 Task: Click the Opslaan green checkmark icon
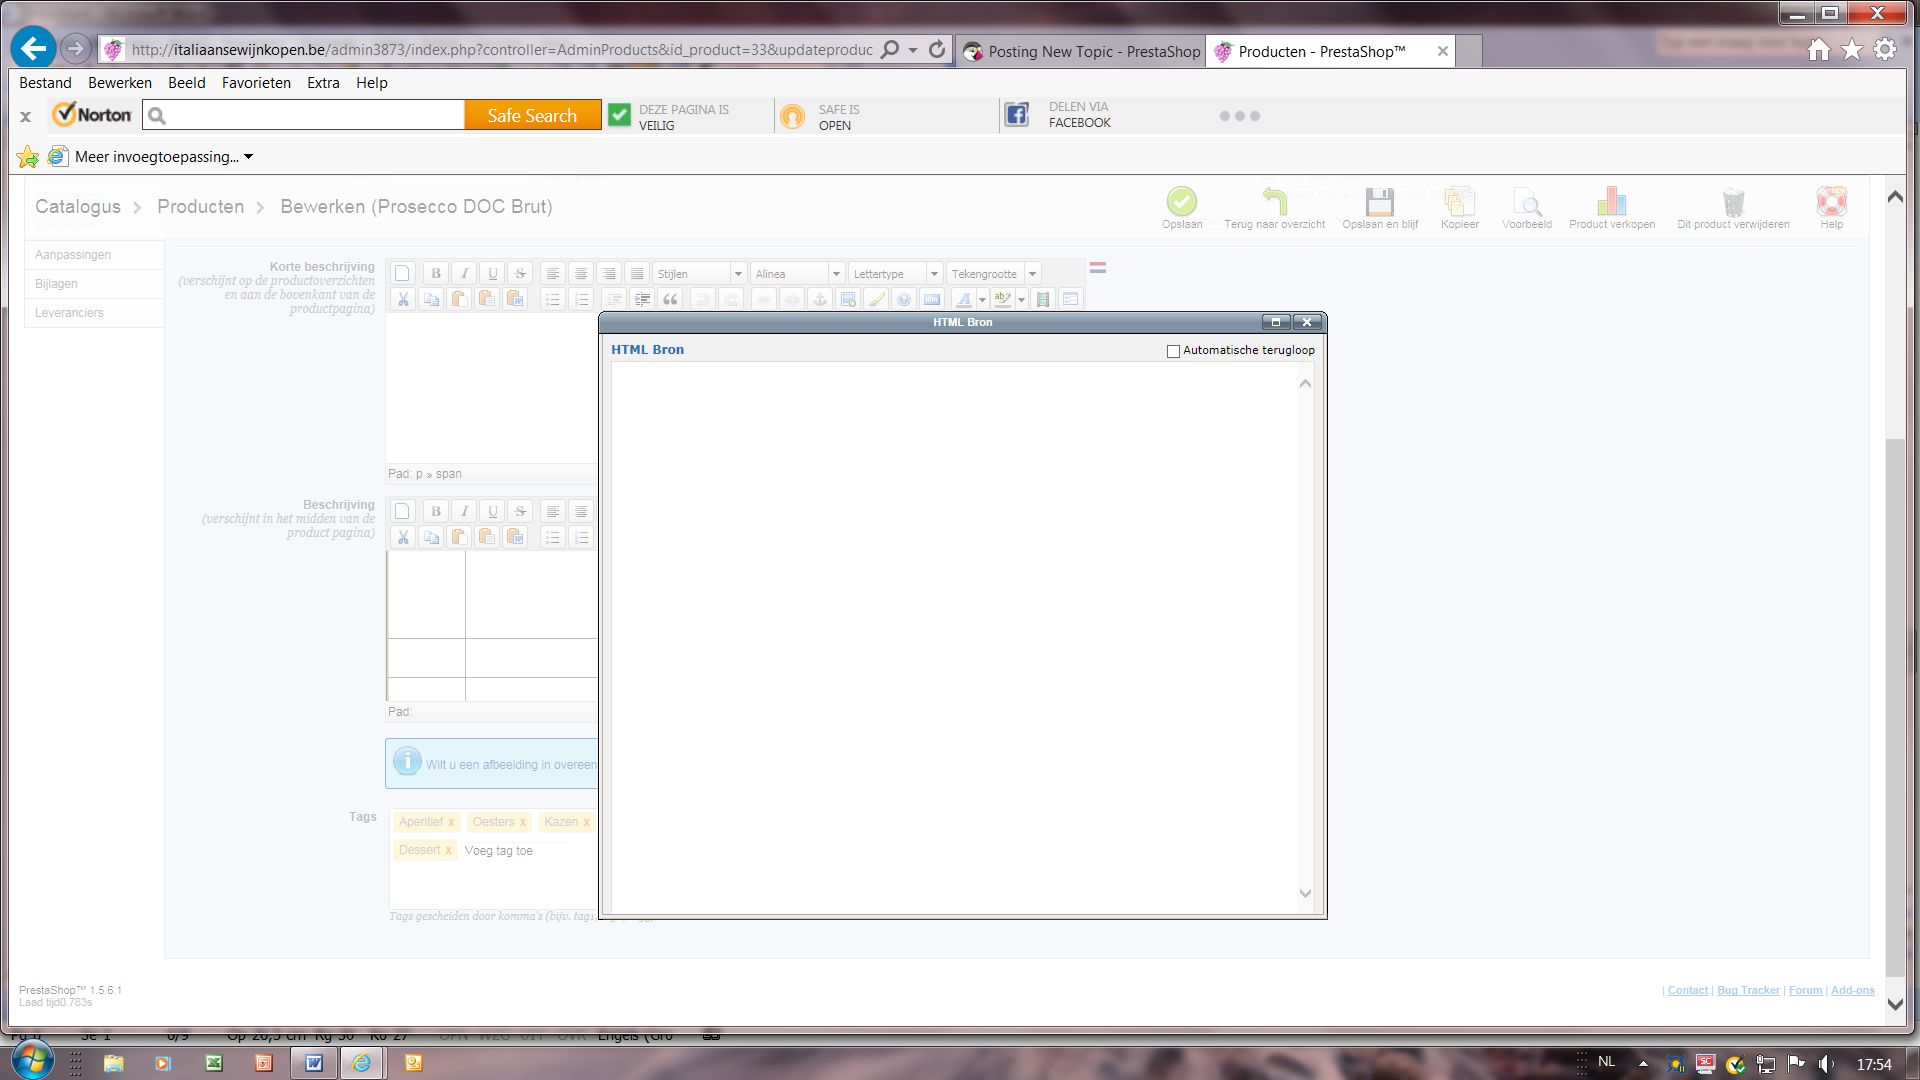pyautogui.click(x=1181, y=203)
